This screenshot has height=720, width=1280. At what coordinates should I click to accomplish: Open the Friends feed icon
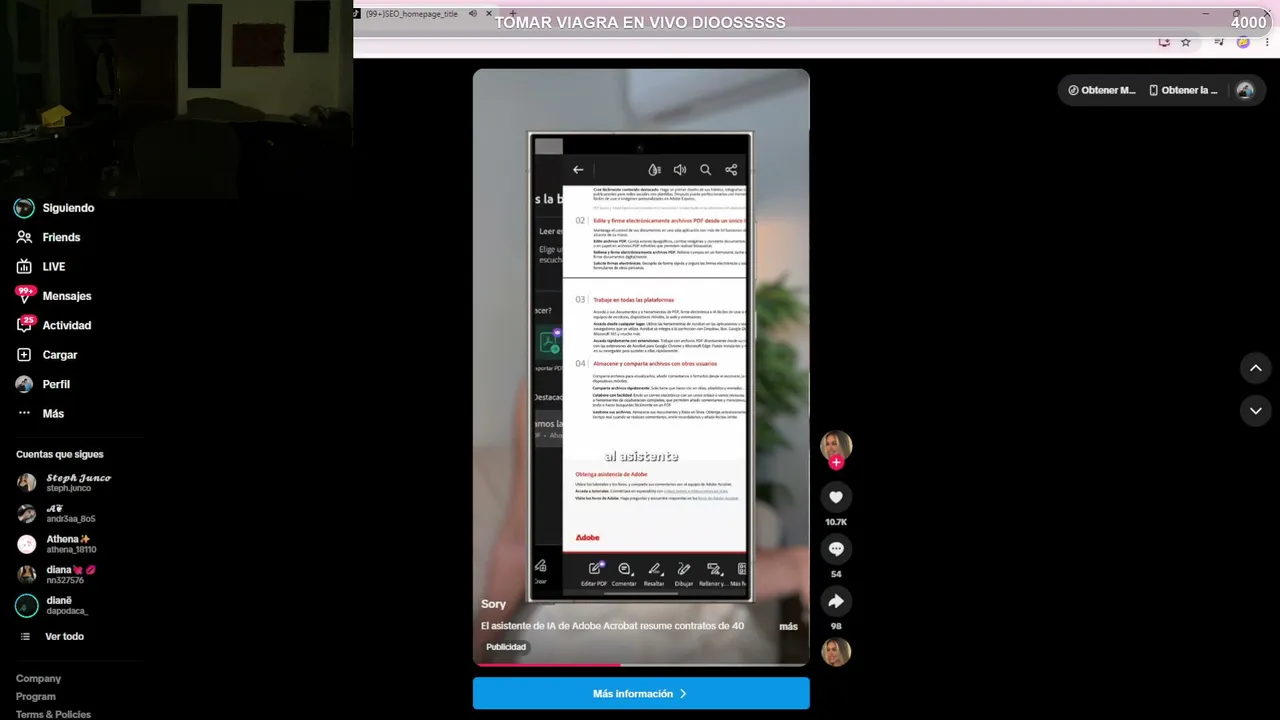click(24, 237)
